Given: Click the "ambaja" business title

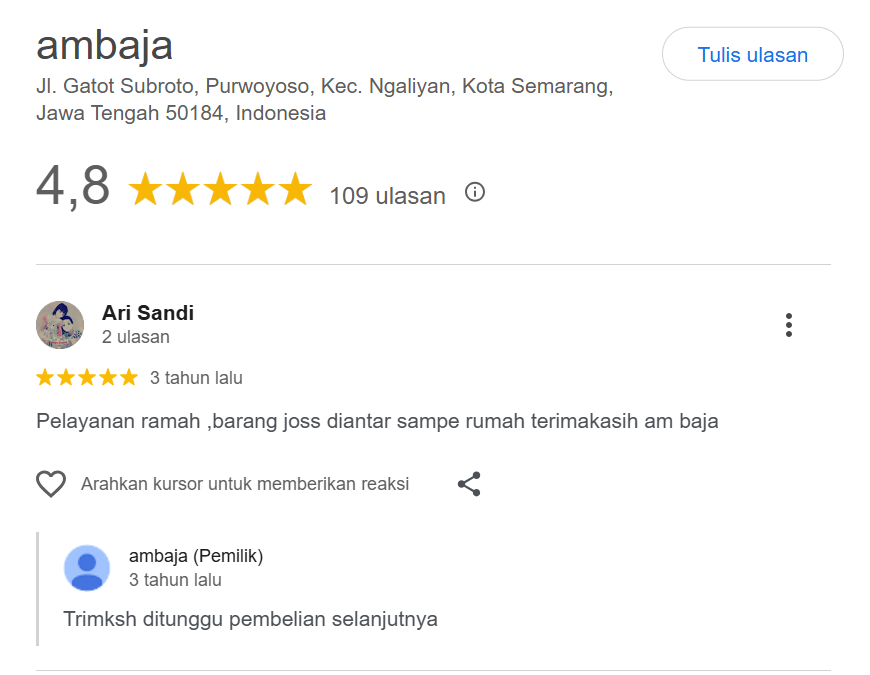Looking at the screenshot, I should tap(105, 46).
